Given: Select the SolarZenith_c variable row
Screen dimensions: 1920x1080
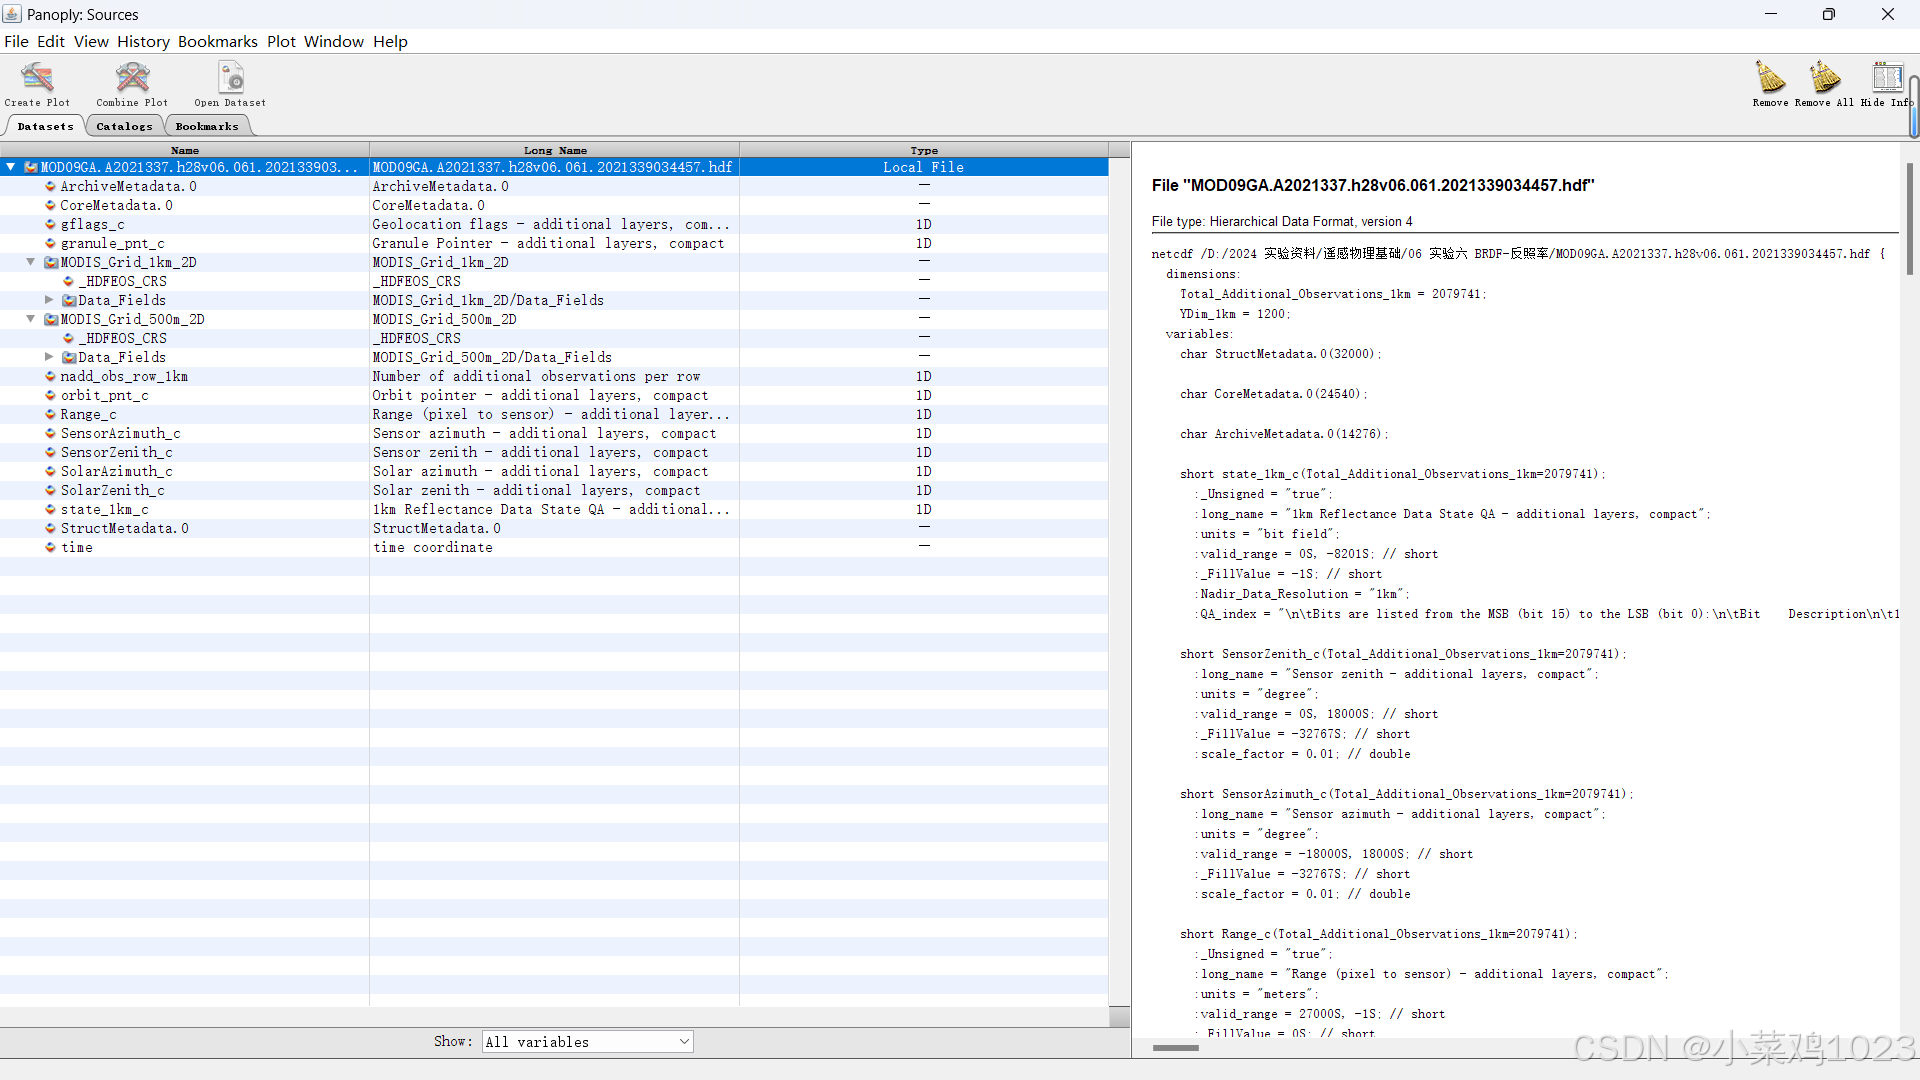Looking at the screenshot, I should (x=112, y=491).
